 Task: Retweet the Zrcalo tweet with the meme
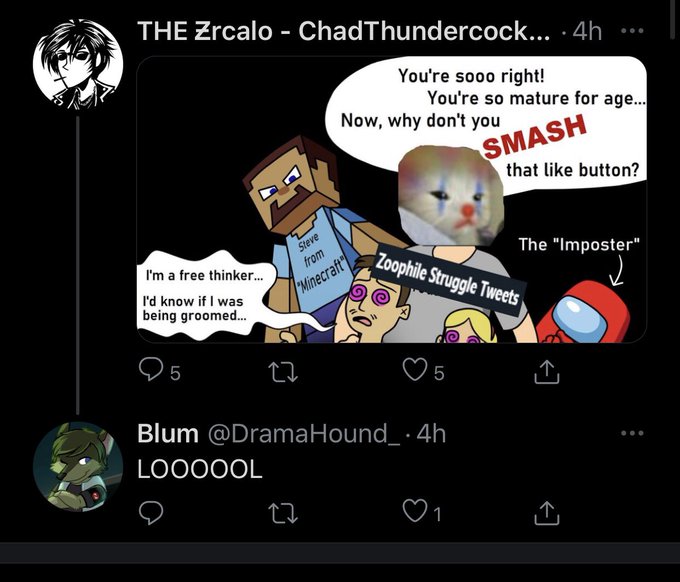pos(283,372)
